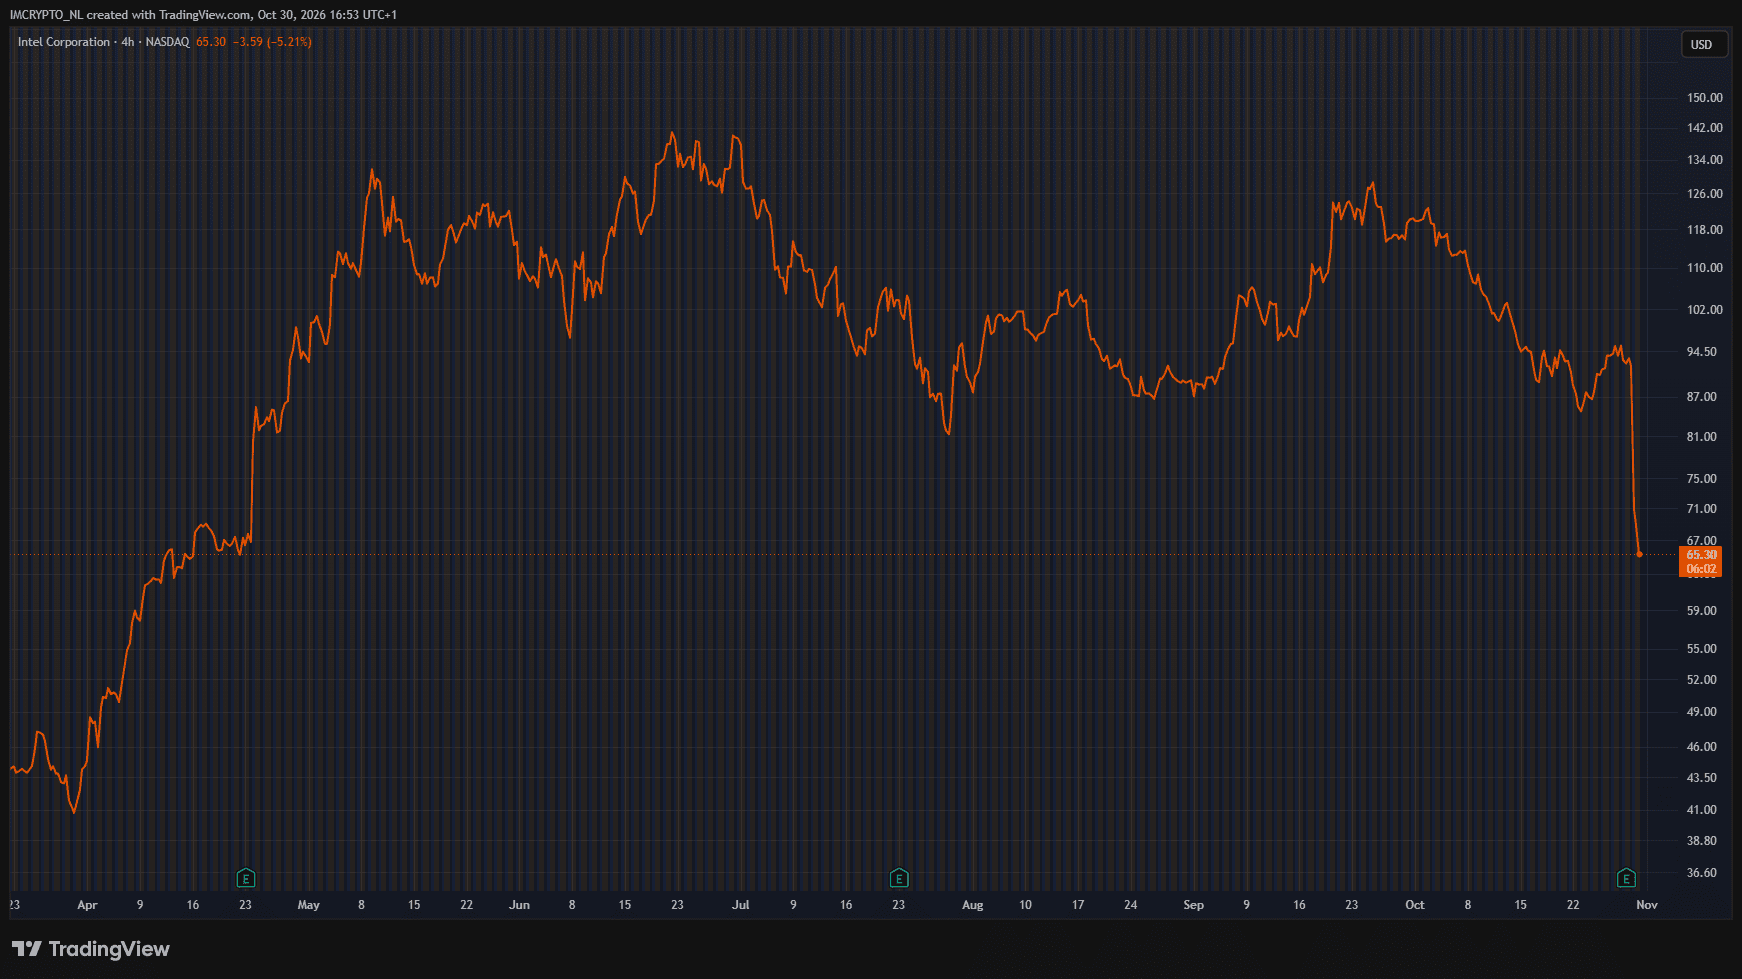Click the Nov label on the time axis
Screen dimensions: 1742x979
[x=1647, y=905]
